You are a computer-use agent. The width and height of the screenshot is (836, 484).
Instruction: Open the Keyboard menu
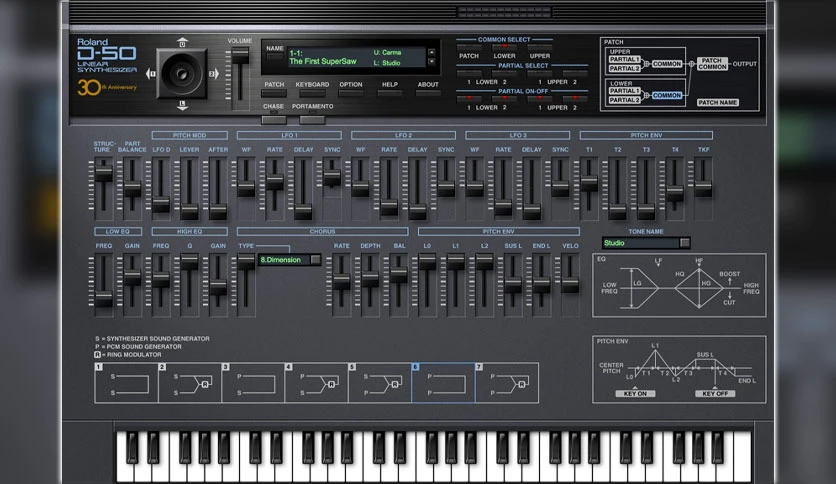[312, 93]
